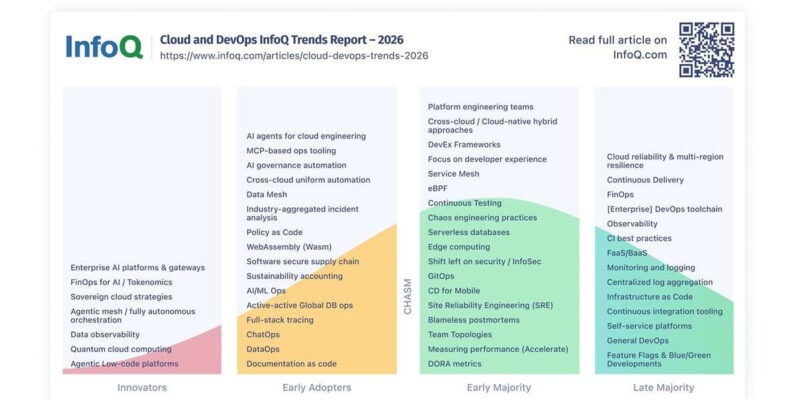Click 'Service Mesh' in Early Majority

(x=454, y=173)
